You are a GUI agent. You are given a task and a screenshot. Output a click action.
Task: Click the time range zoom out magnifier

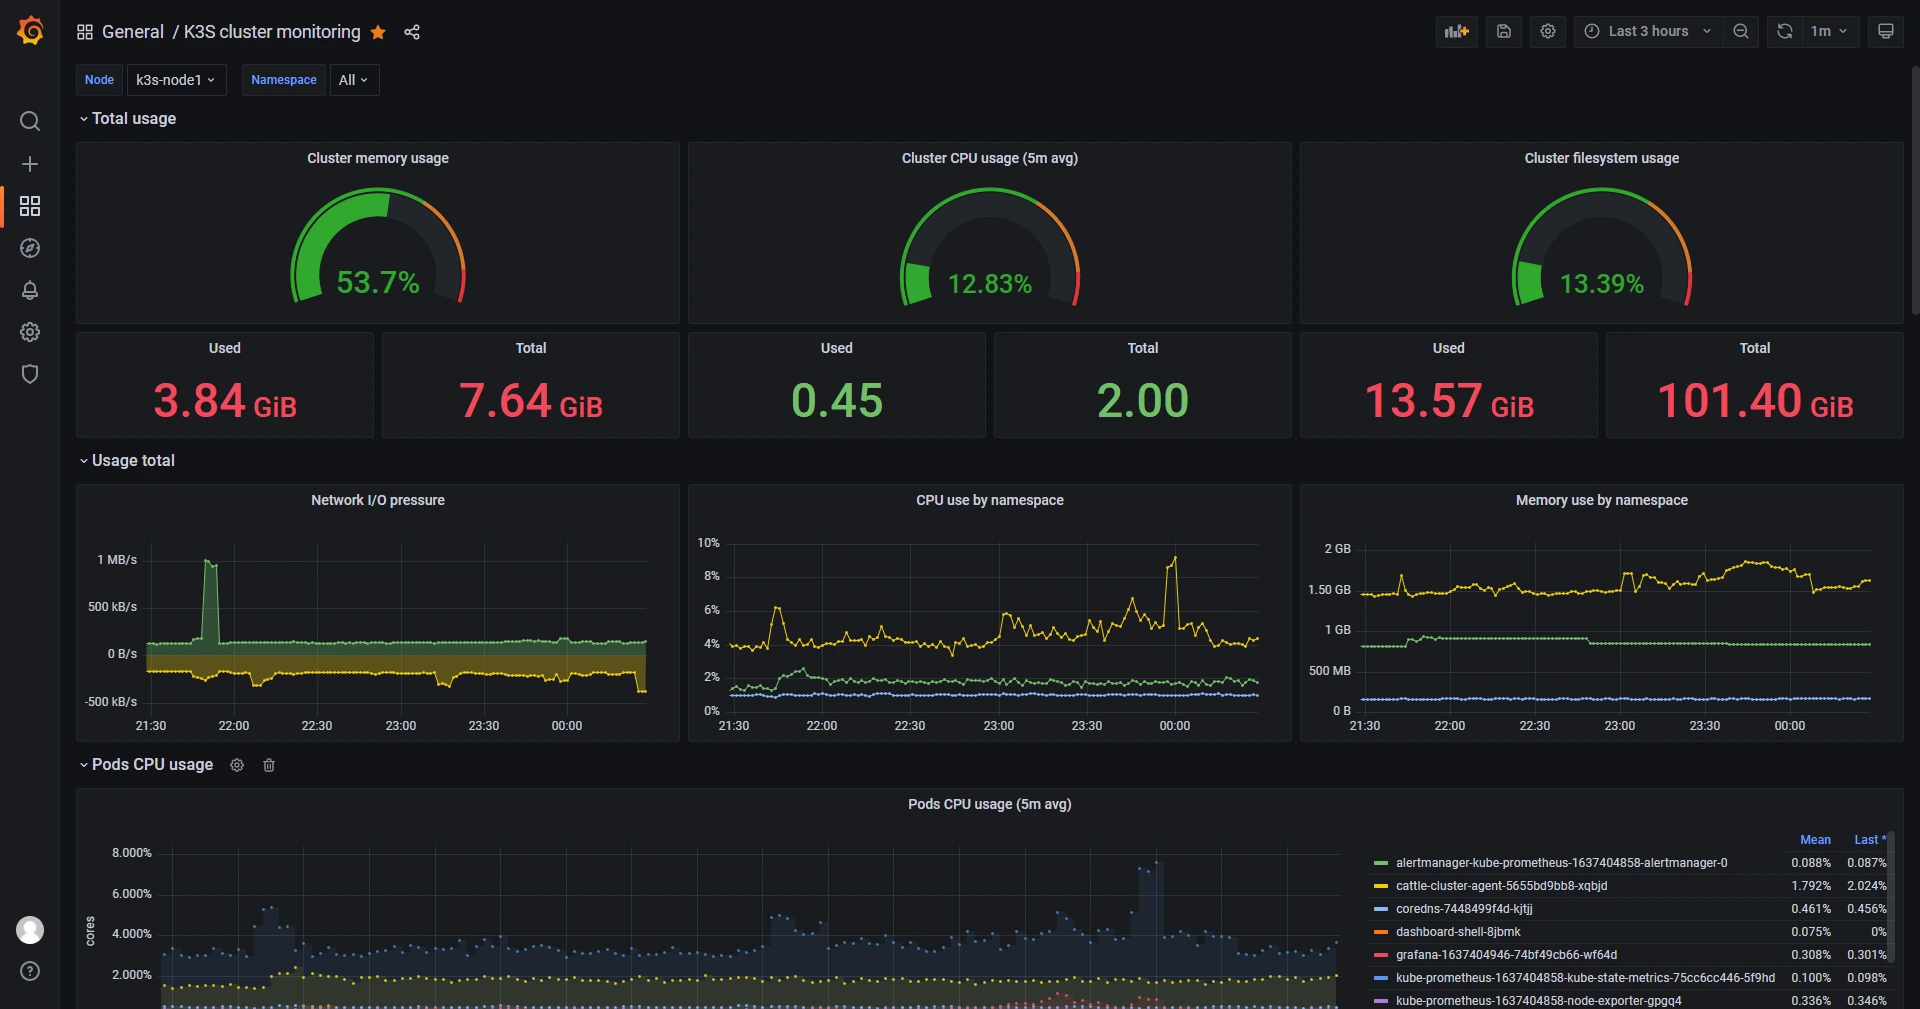[1741, 31]
